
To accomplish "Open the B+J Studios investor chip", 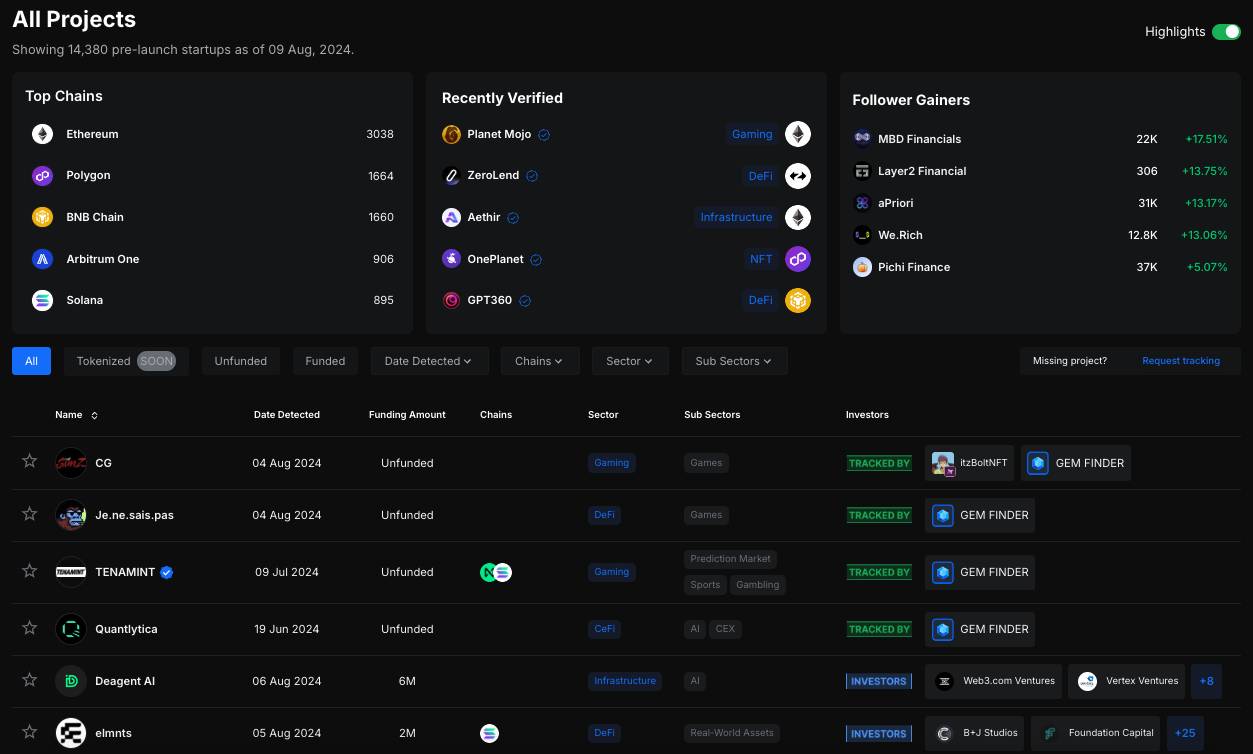I will point(975,733).
